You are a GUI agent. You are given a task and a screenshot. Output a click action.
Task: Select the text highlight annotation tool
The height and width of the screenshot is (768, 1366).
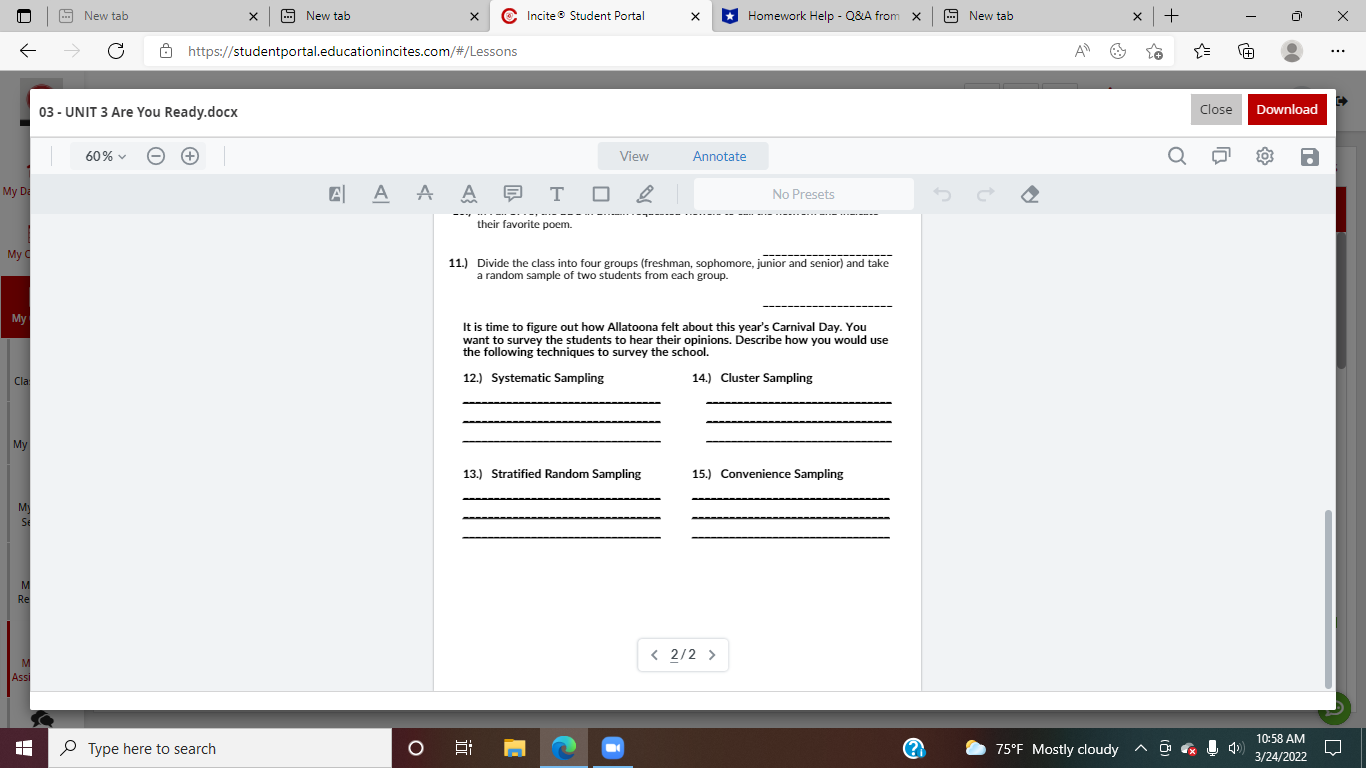[x=336, y=193]
